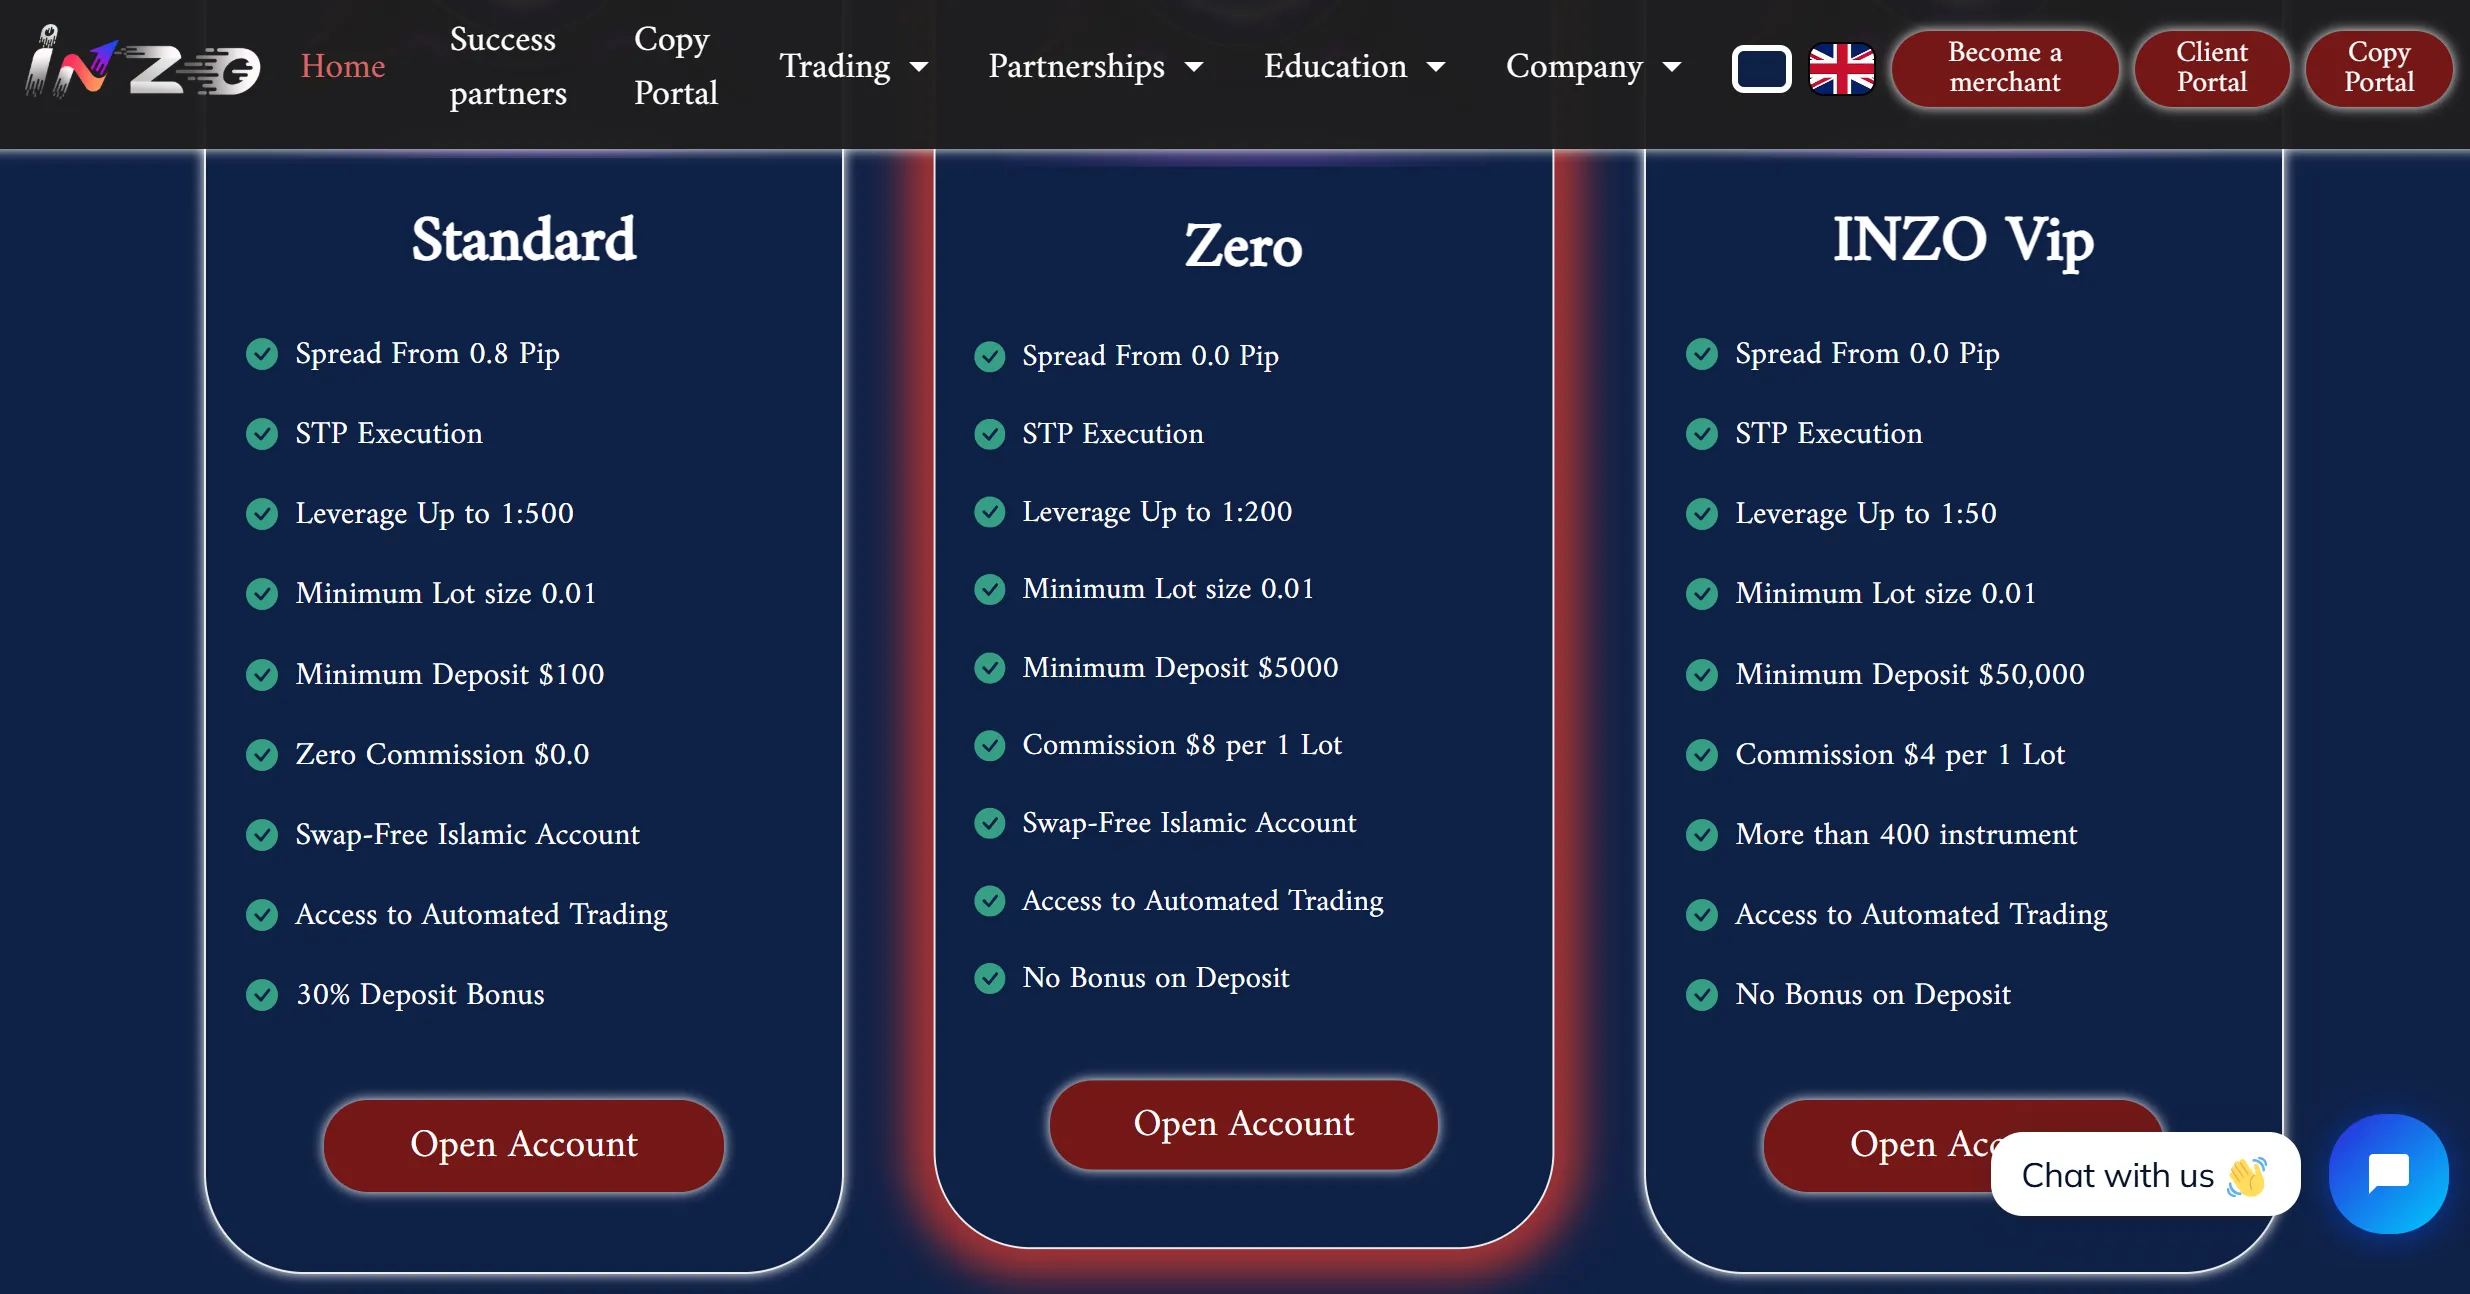Click the Become a merchant button

click(2004, 67)
